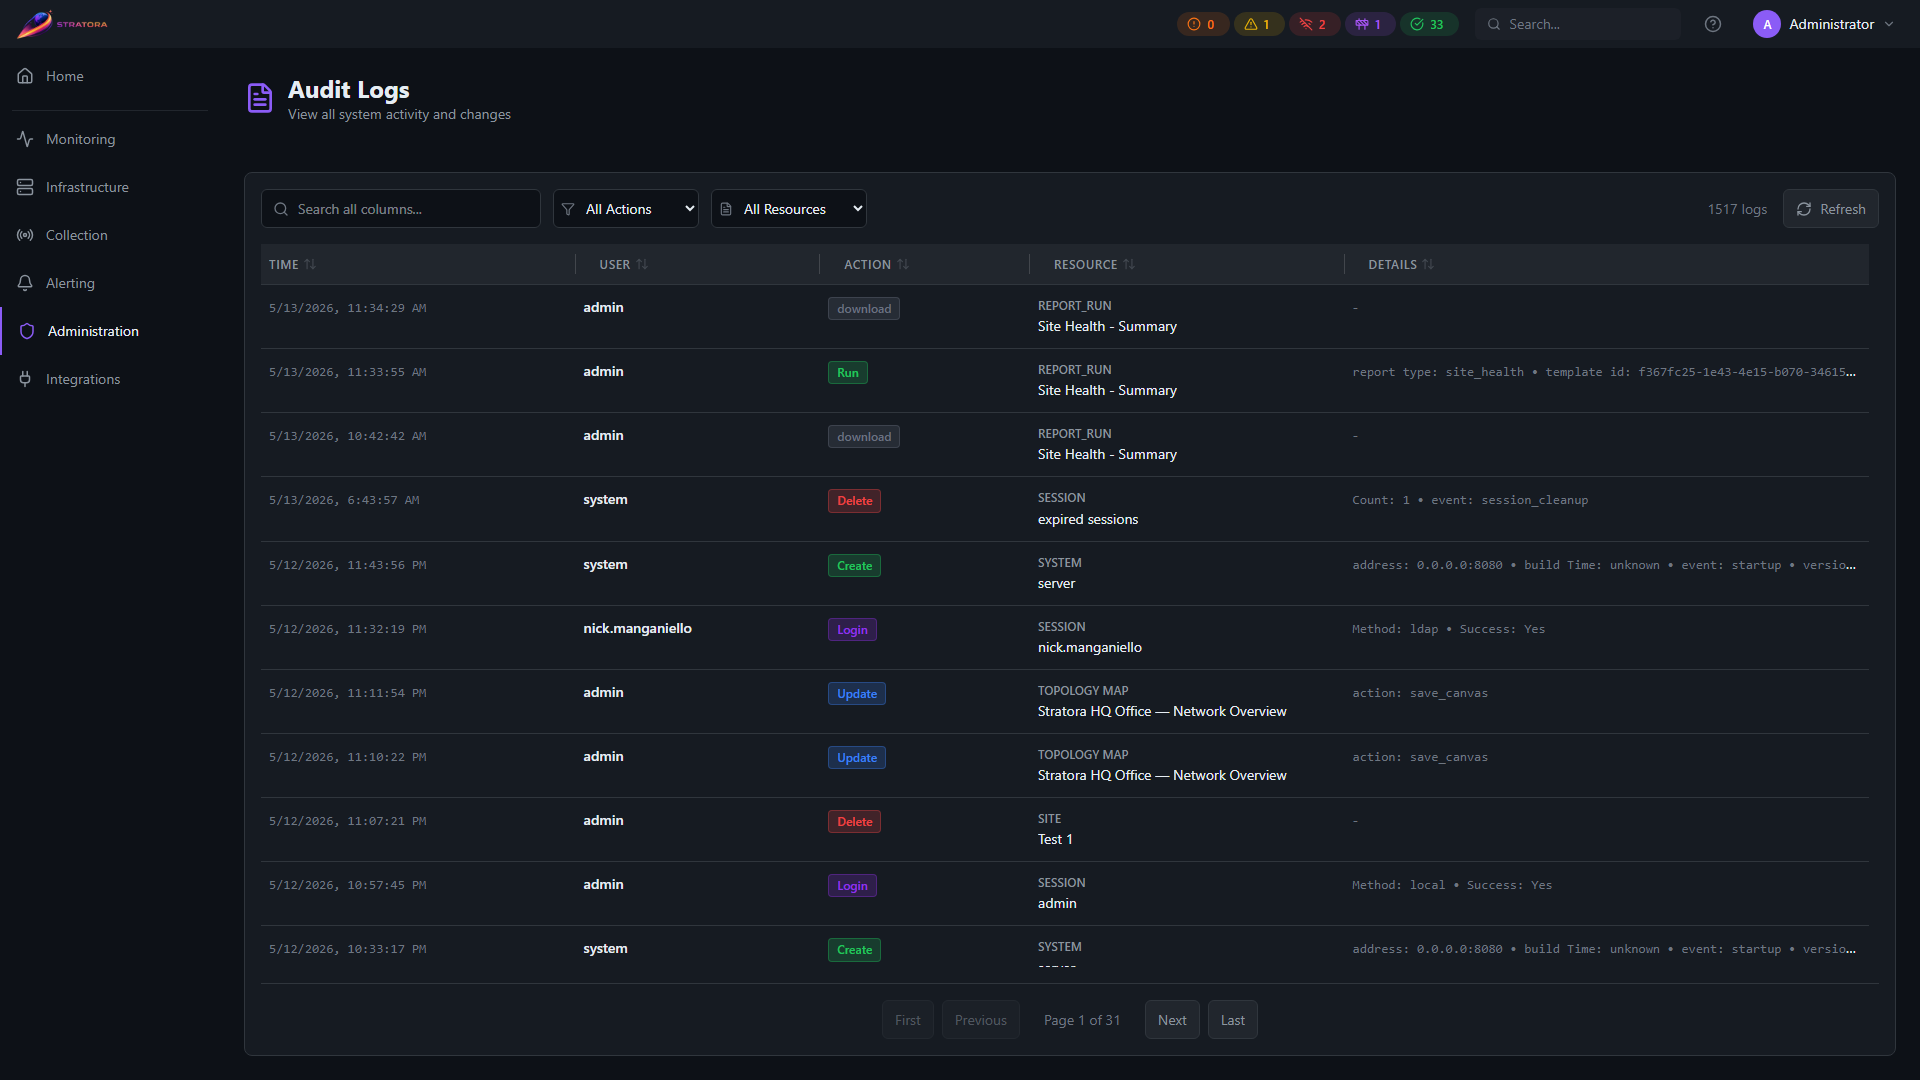Click Delete badge in expired sessions row
The height and width of the screenshot is (1080, 1920).
click(854, 501)
